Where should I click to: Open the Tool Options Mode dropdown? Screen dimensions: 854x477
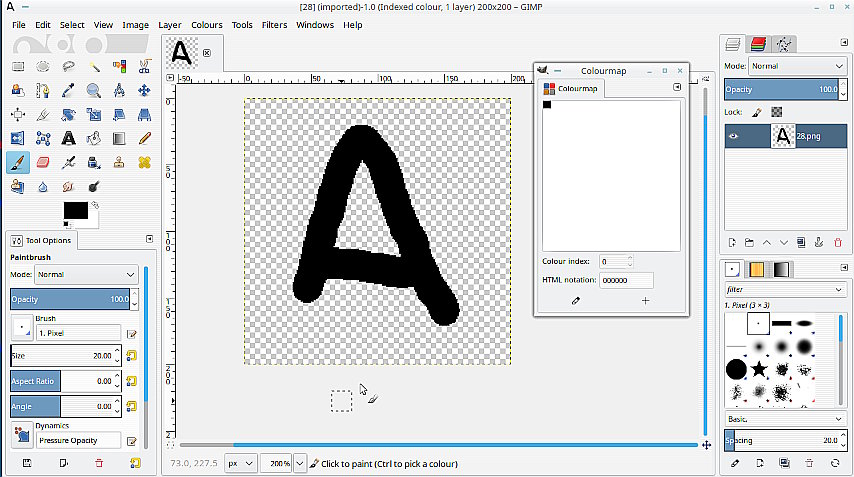click(x=86, y=274)
